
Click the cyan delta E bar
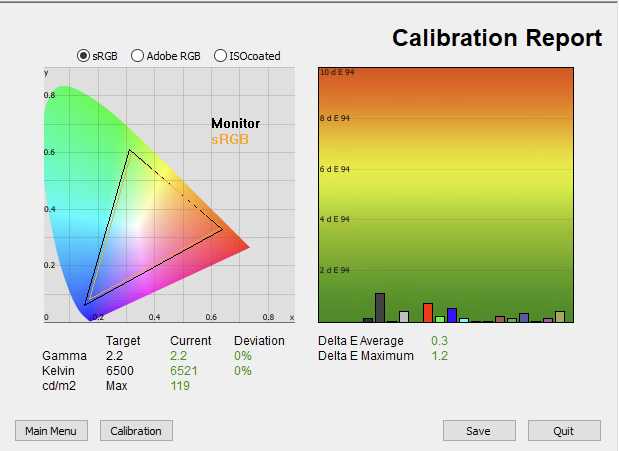[464, 320]
